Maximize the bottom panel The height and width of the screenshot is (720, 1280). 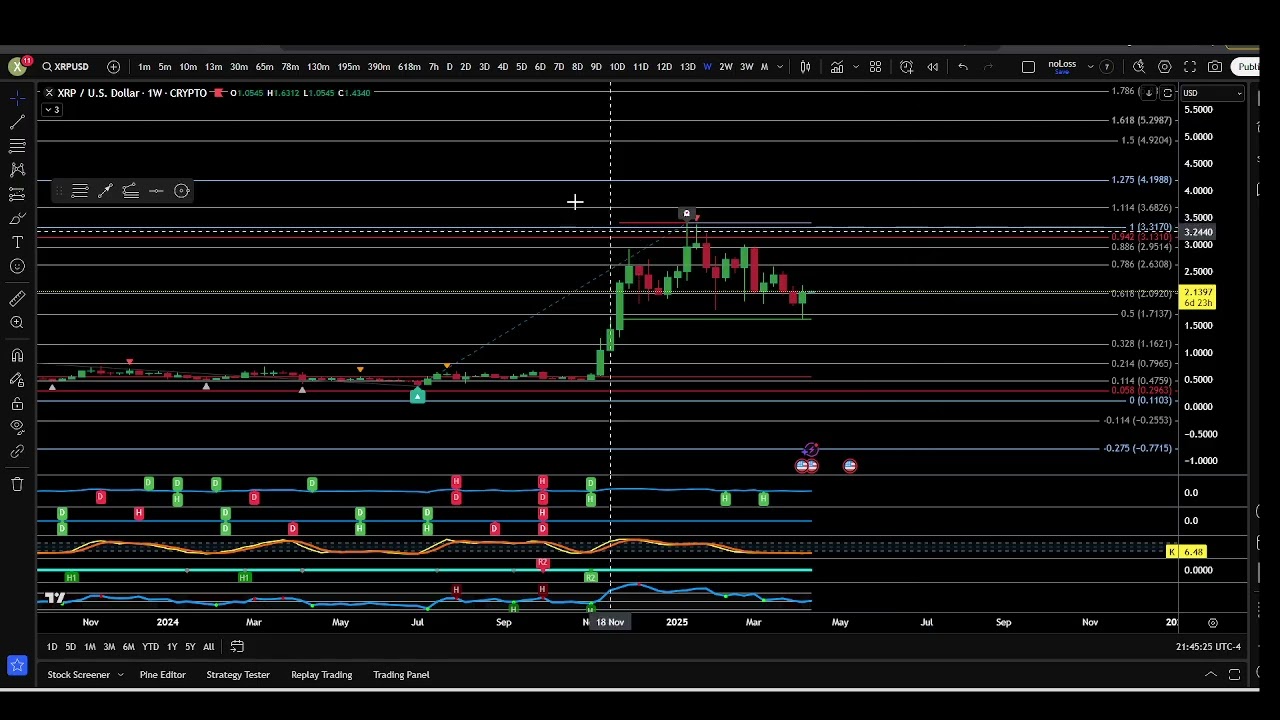click(1234, 675)
